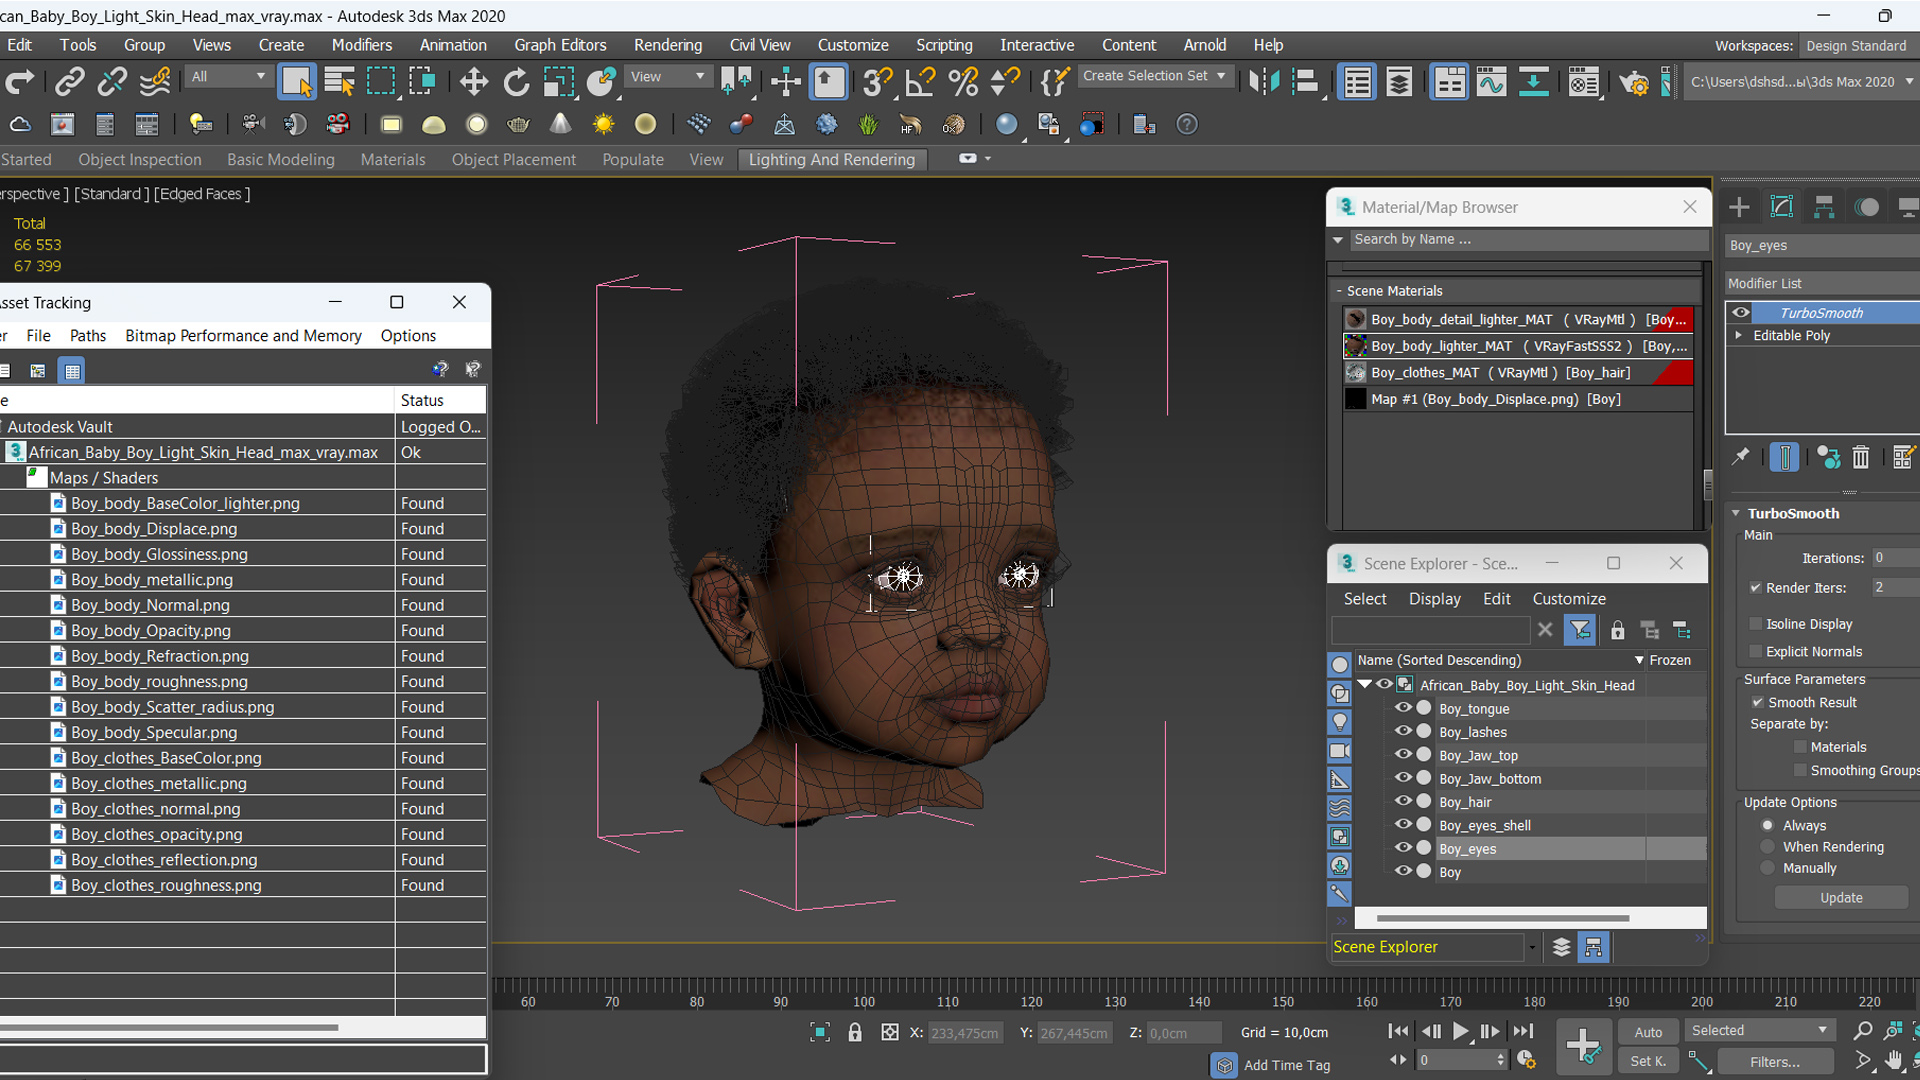Remove modifier using trash icon
Screen dimensions: 1920x1080
(1860, 457)
